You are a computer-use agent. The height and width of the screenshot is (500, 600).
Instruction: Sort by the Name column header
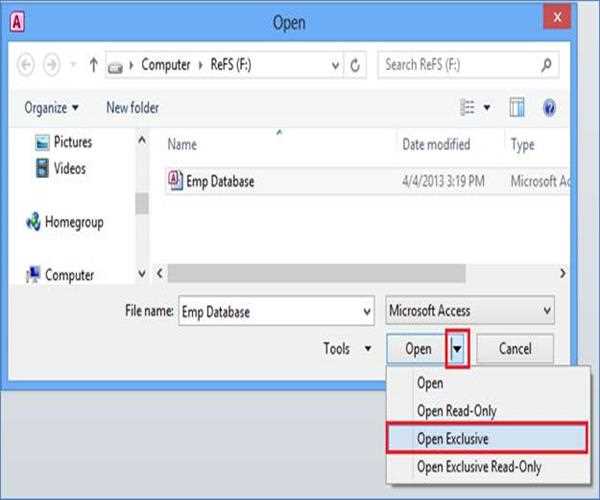point(182,145)
